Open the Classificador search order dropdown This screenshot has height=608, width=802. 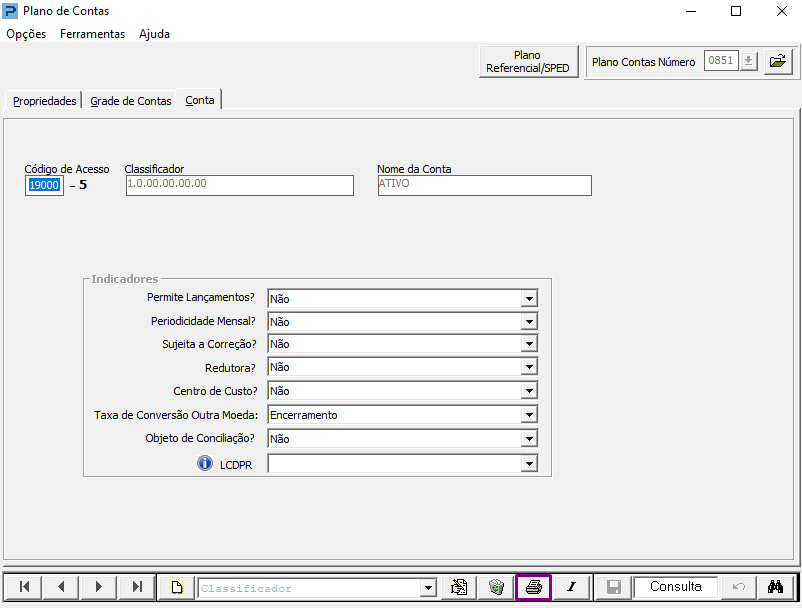(x=428, y=588)
